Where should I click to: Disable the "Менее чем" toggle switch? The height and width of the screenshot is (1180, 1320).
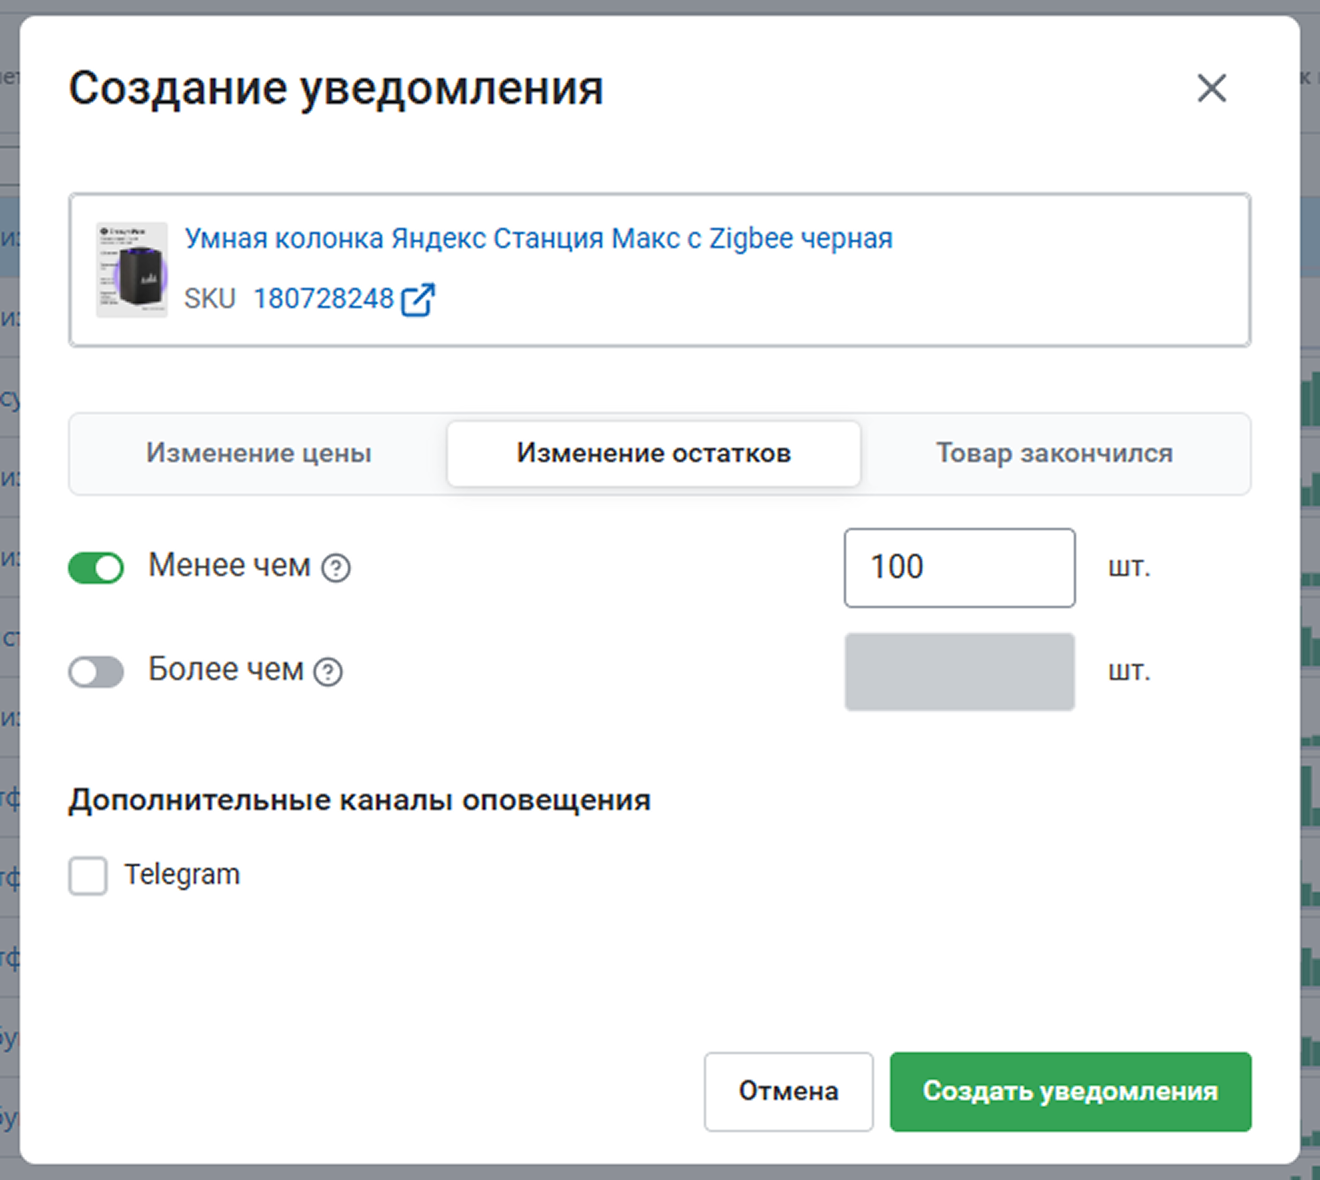pyautogui.click(x=96, y=568)
